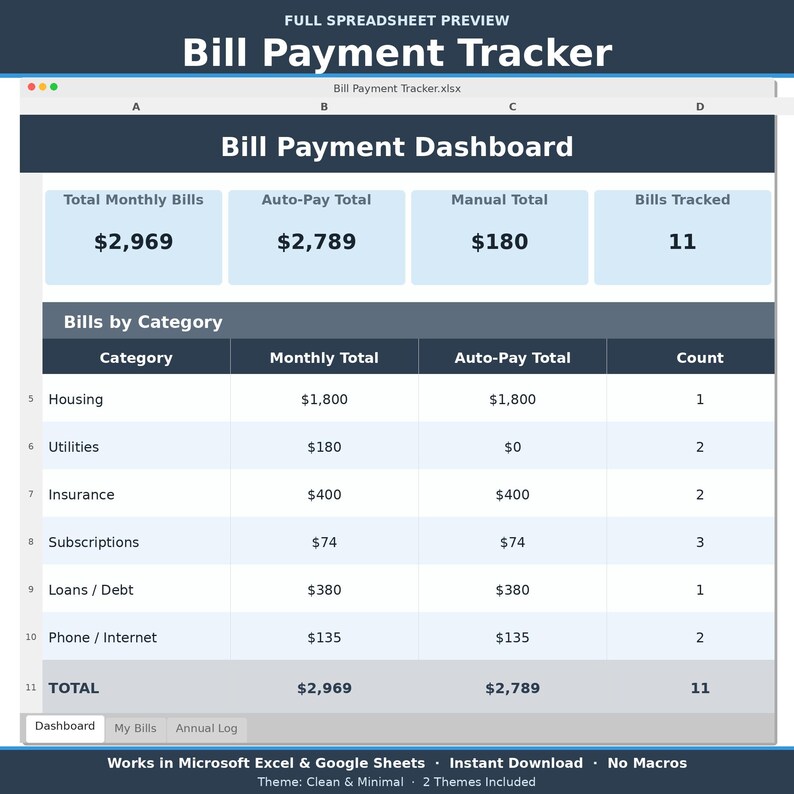794x794 pixels.
Task: Click the Bill Payment Tracker.xlsx window title
Action: [x=397, y=88]
